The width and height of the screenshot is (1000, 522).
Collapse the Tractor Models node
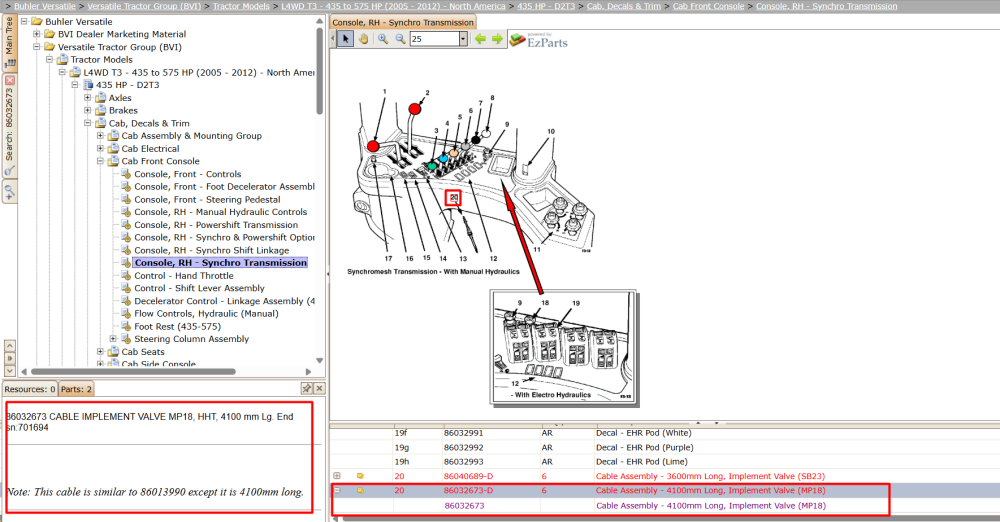50,59
